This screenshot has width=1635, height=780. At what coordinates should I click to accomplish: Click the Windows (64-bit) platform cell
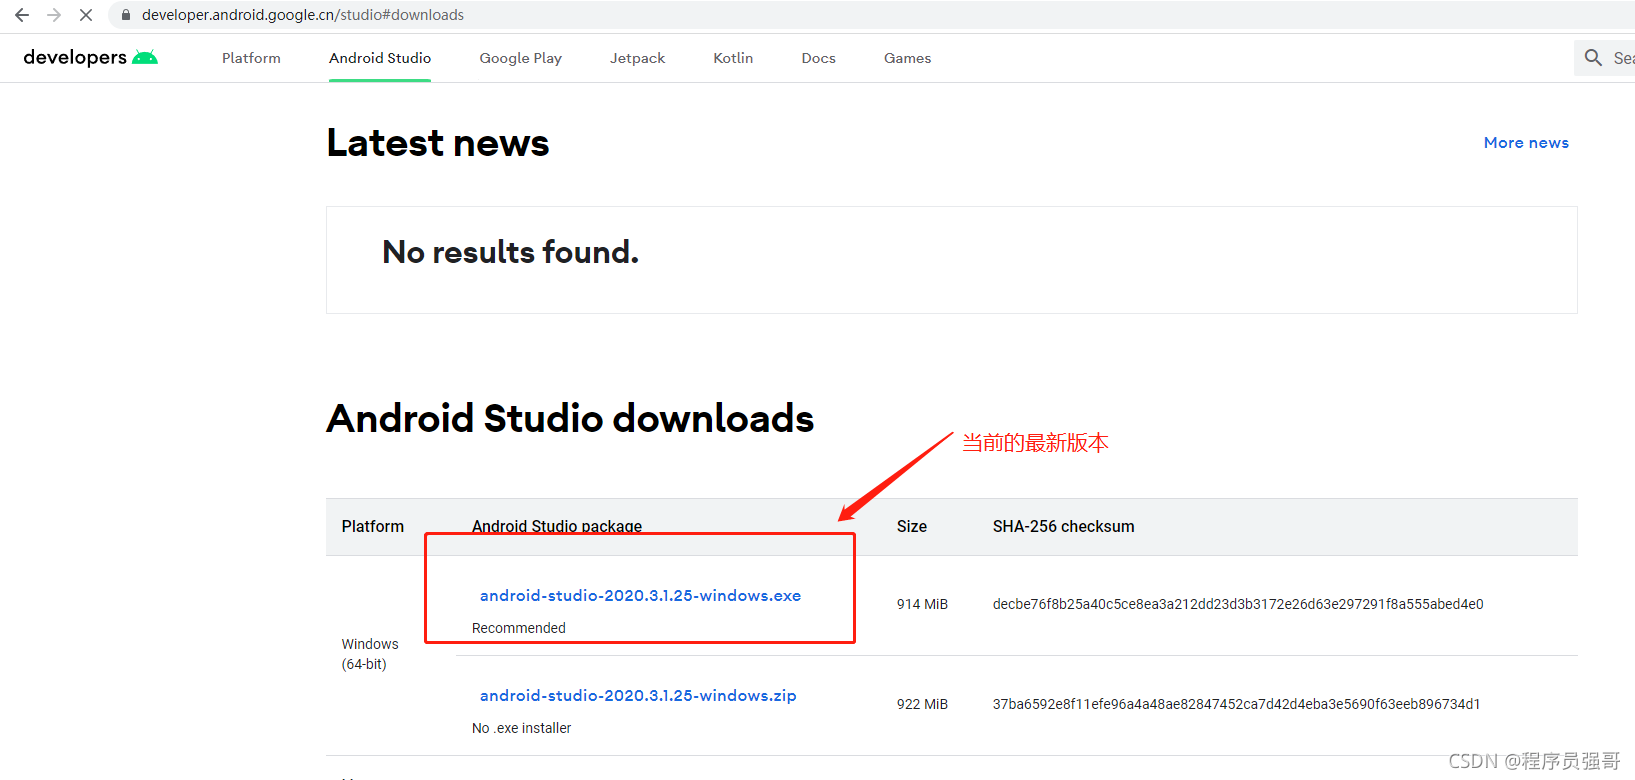(x=370, y=654)
